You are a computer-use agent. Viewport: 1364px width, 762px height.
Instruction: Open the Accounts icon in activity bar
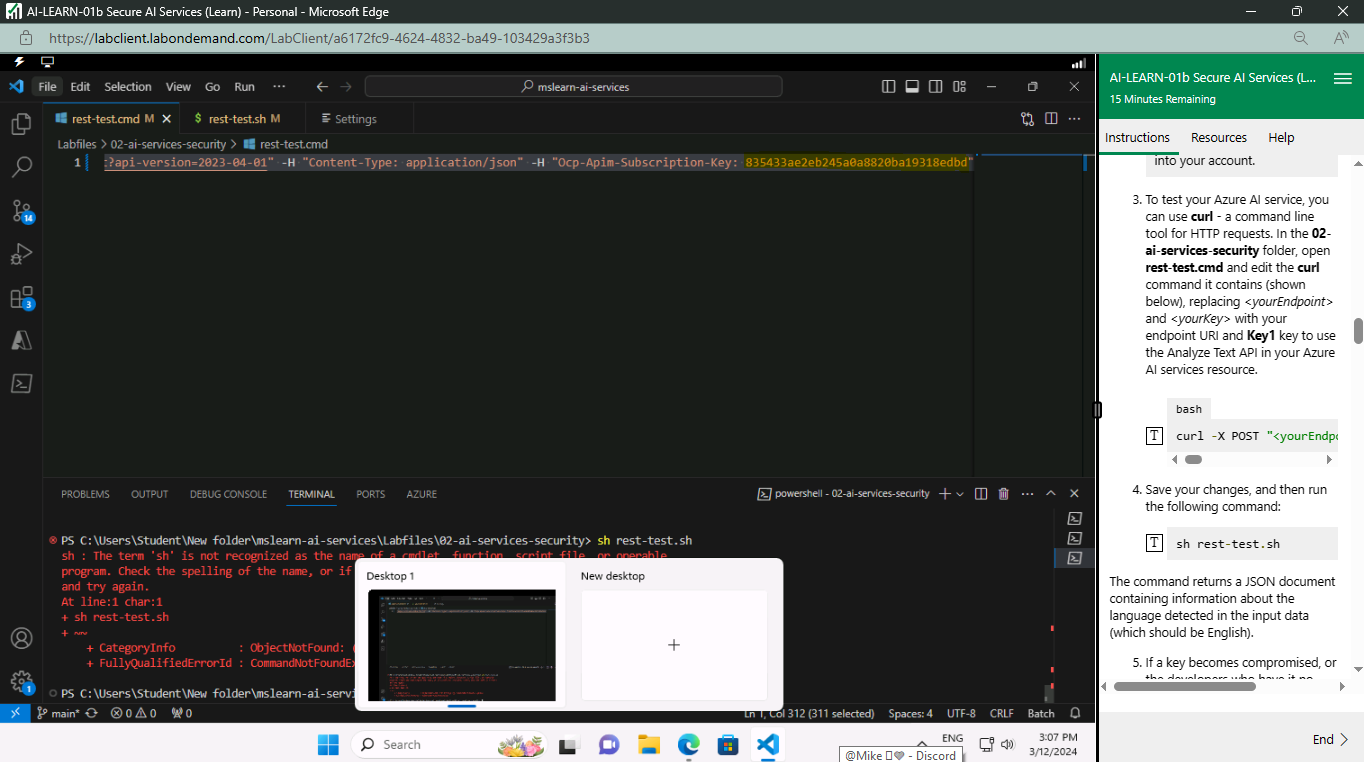pos(21,638)
